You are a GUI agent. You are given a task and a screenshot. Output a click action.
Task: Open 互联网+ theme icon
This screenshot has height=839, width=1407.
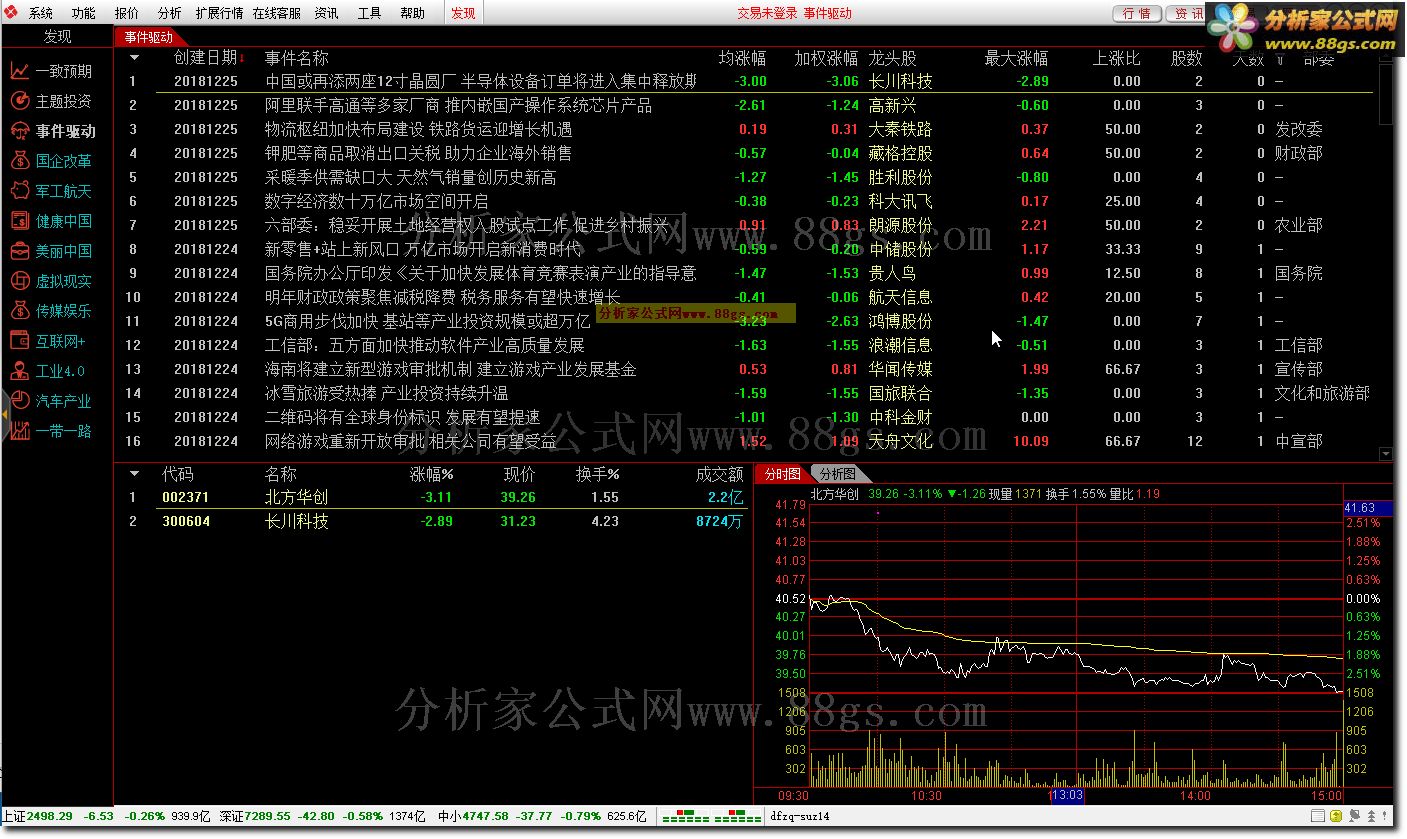tap(19, 341)
